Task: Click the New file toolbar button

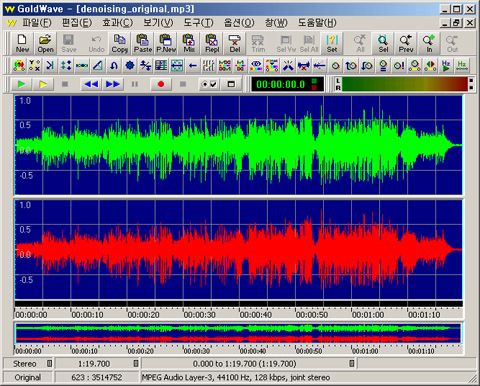Action: click(22, 43)
